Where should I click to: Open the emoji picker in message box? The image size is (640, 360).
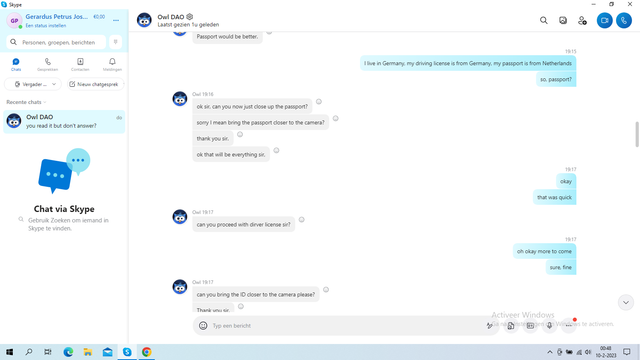203,325
